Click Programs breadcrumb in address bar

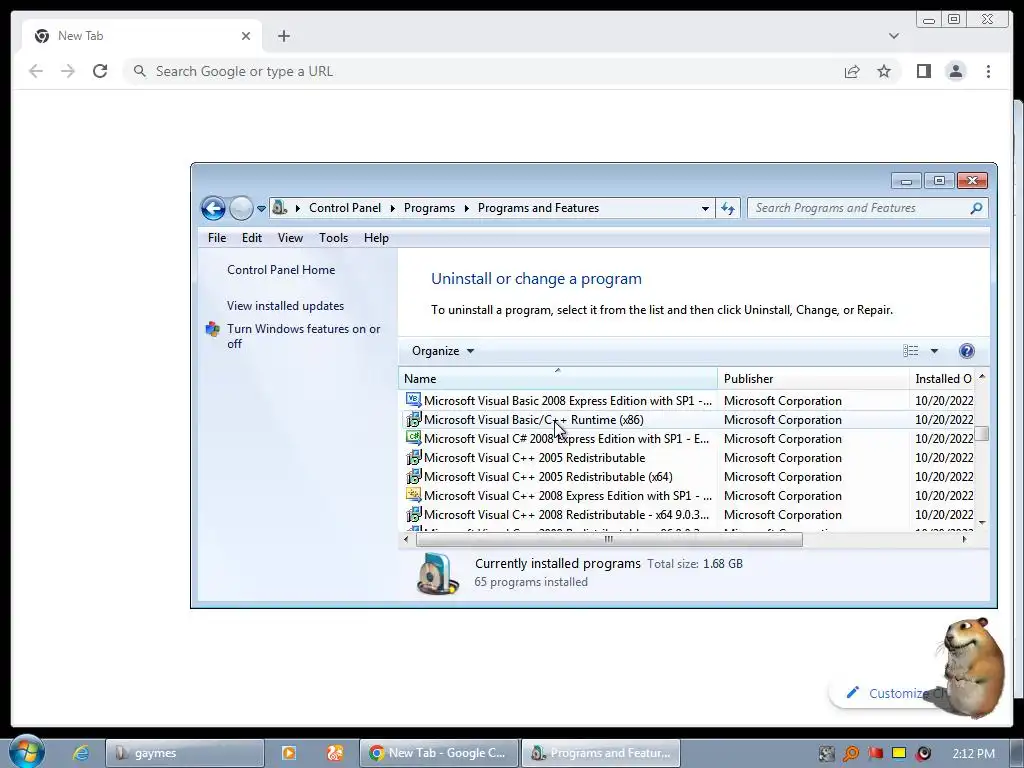[x=429, y=208]
